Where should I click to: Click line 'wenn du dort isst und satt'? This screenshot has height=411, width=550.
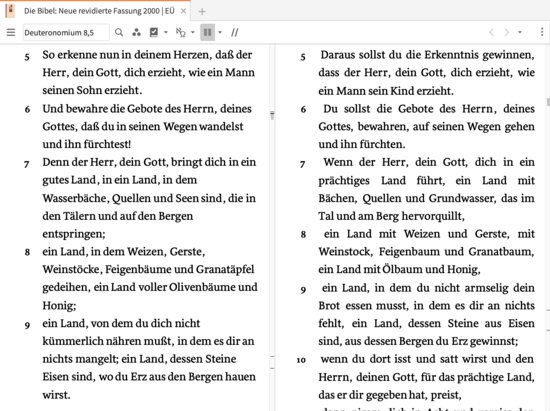click(x=427, y=359)
